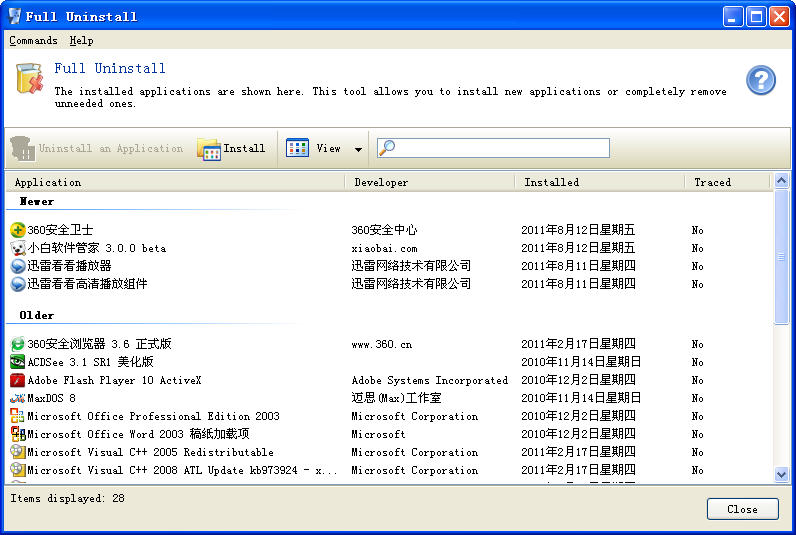The height and width of the screenshot is (535, 796).
Task: Select the ACDSee 3.1 SR1 icon
Action: pos(18,362)
